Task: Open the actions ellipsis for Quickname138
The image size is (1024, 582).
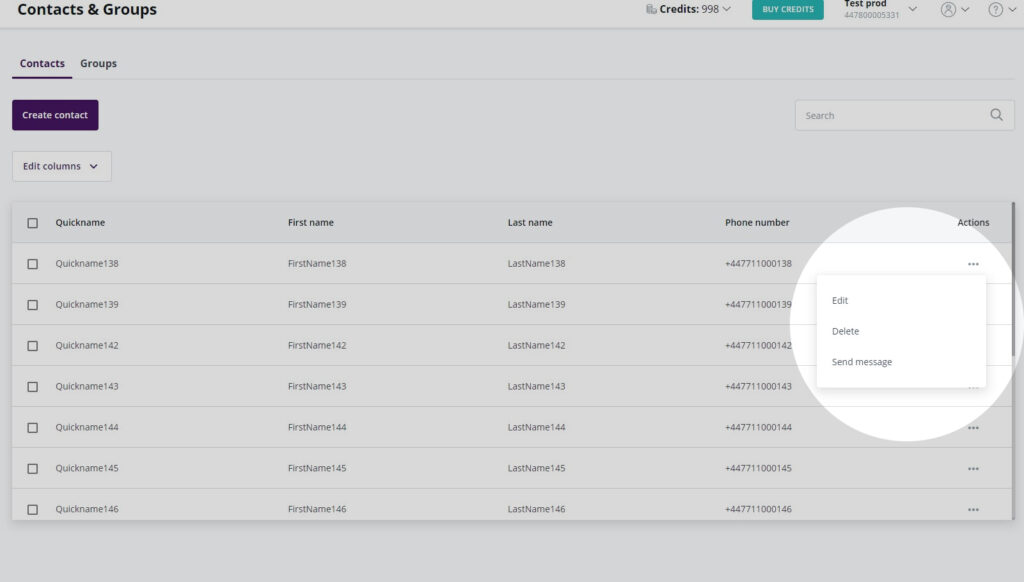Action: coord(973,263)
